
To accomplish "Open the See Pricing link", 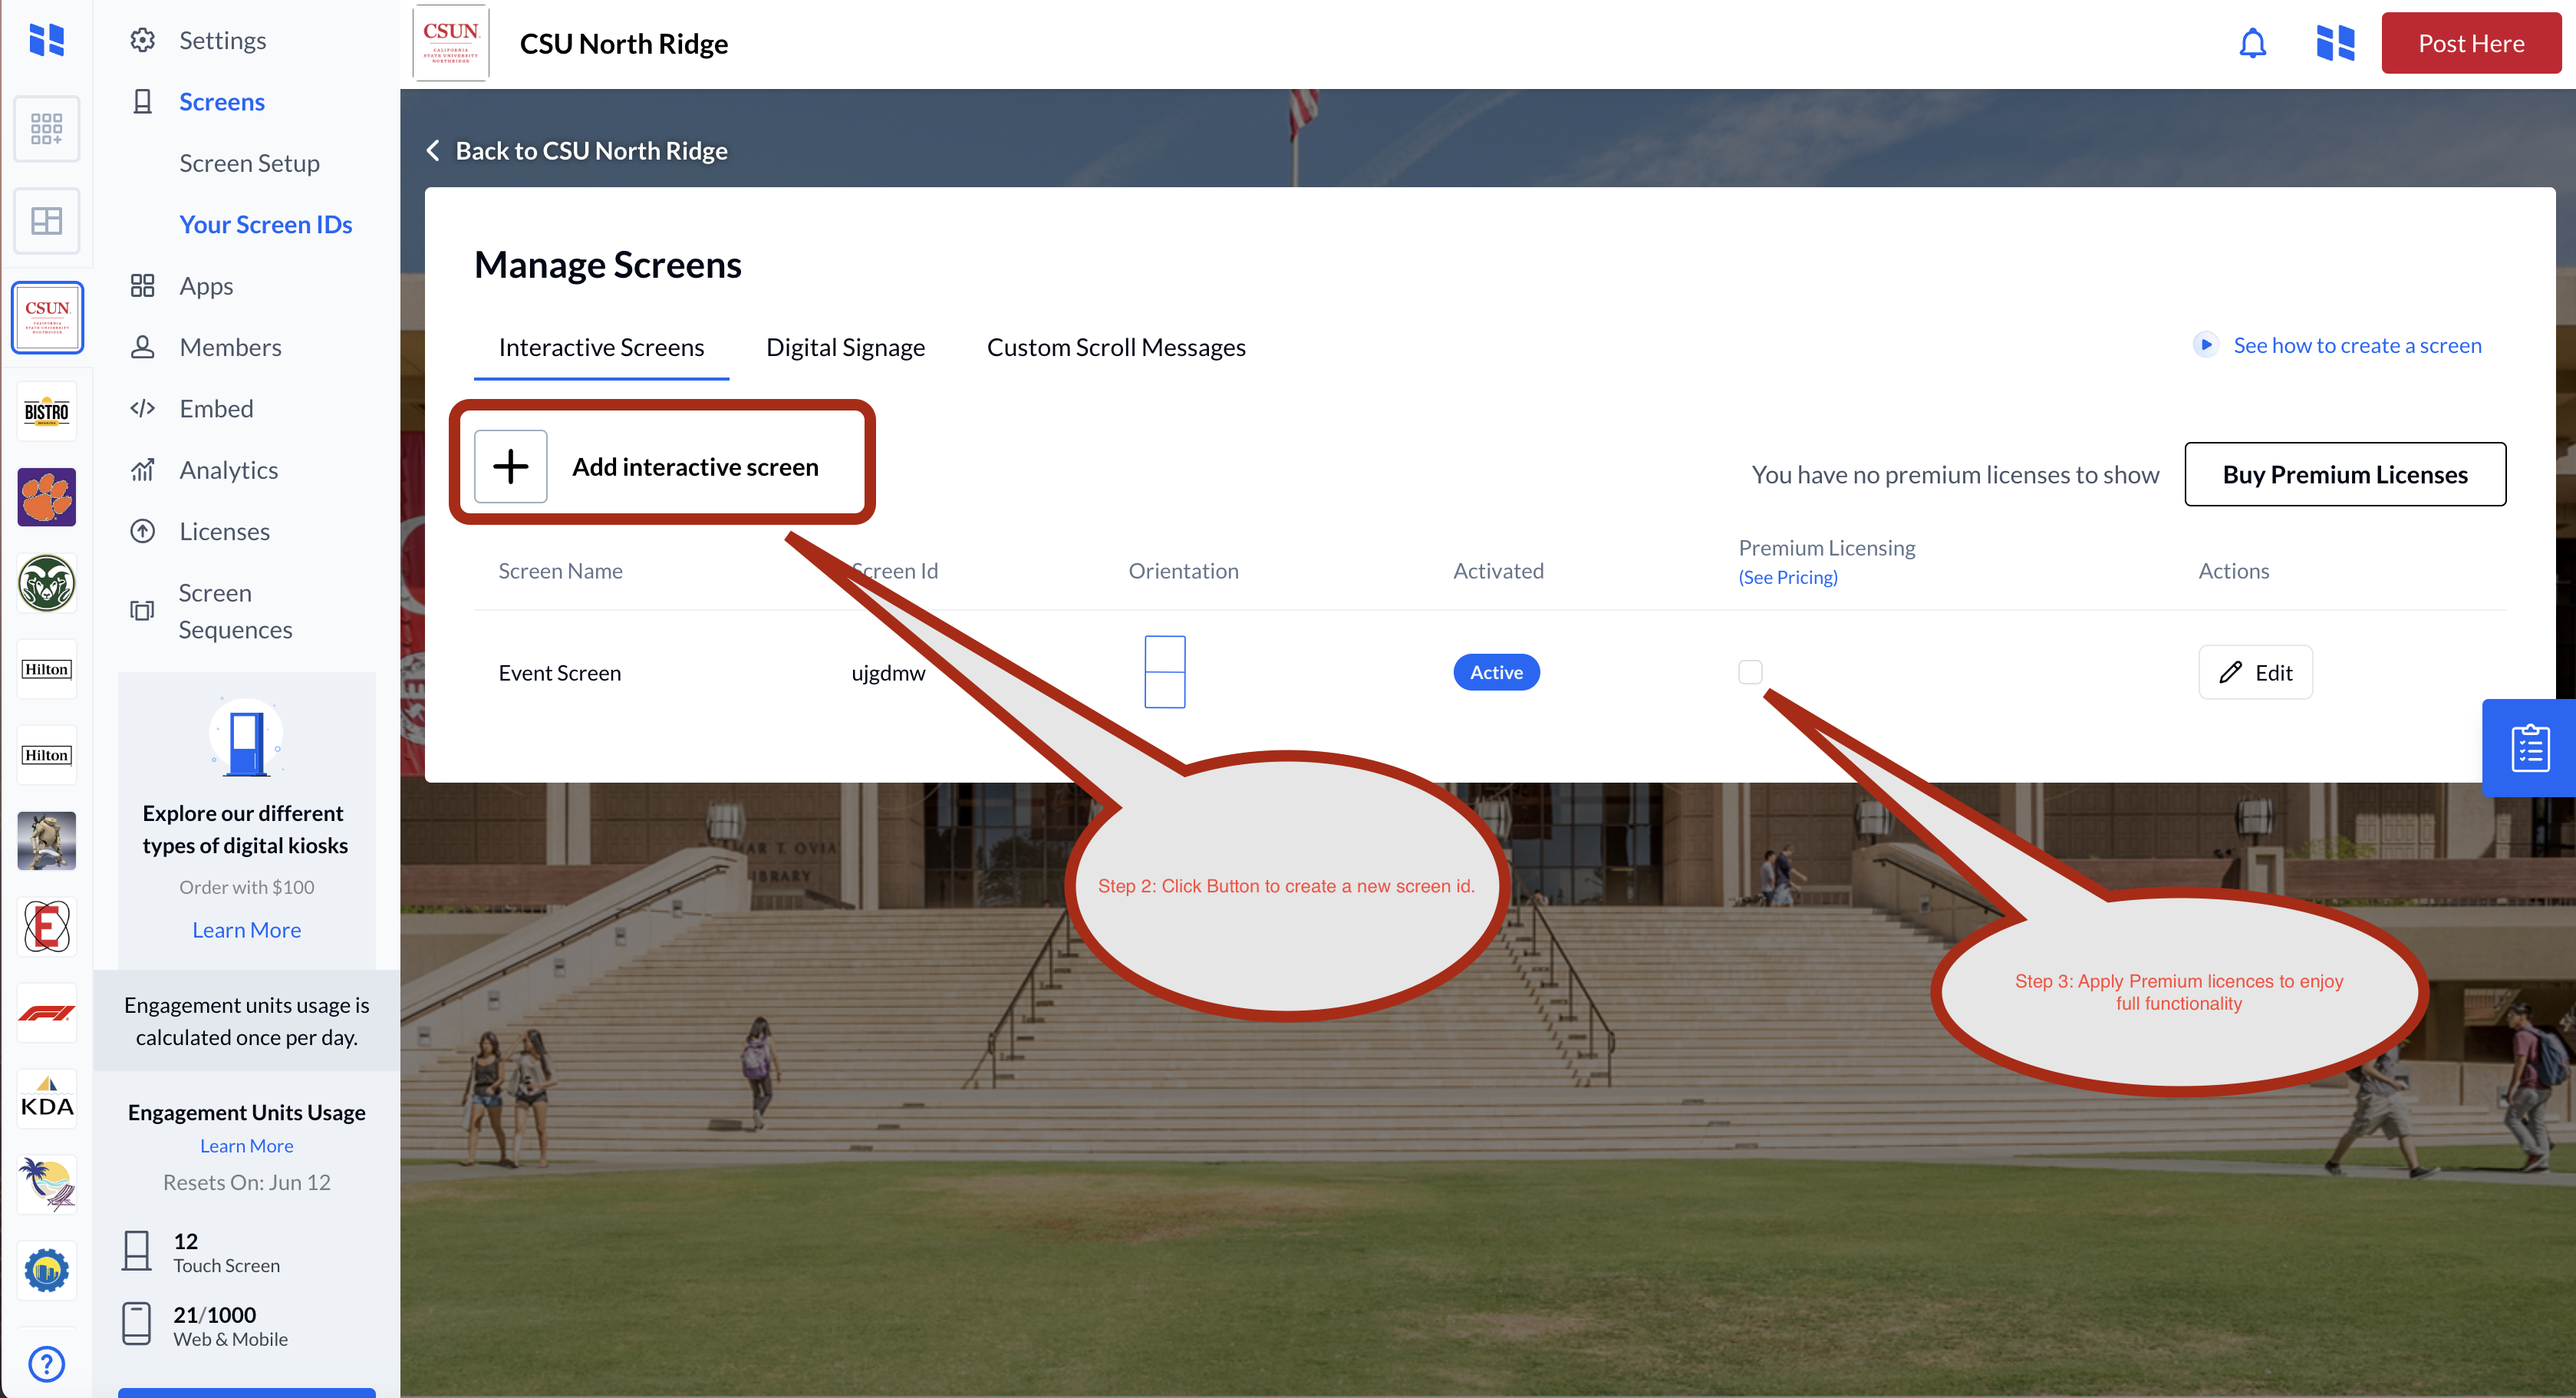I will [x=1787, y=577].
